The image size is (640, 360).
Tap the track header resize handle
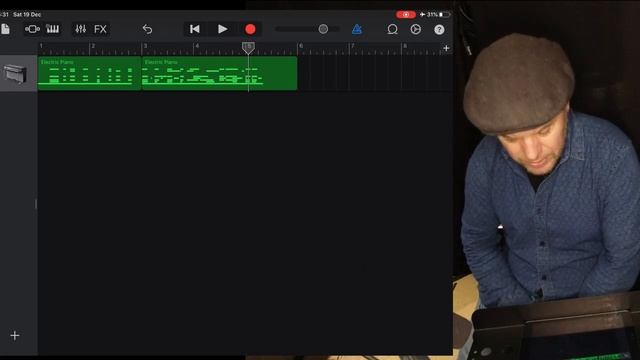(x=36, y=204)
